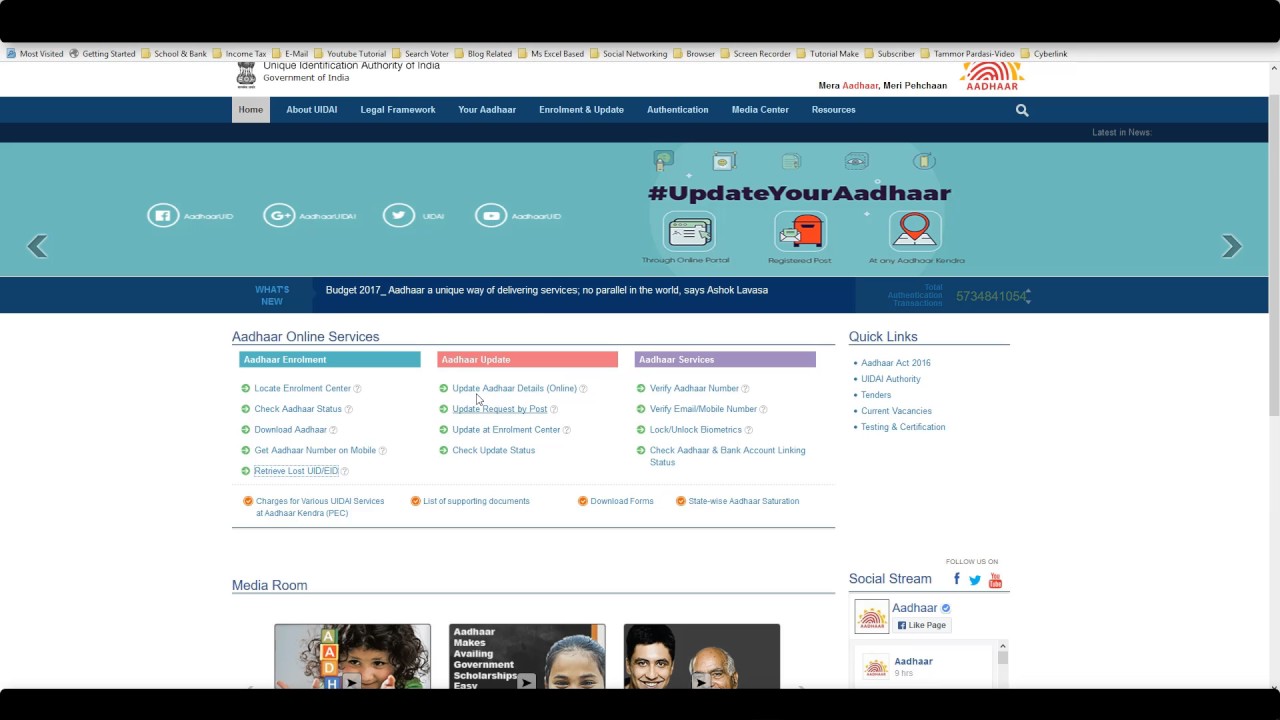Screen dimensions: 1280x720
Task: Open Authentication menu
Action: 678,110
